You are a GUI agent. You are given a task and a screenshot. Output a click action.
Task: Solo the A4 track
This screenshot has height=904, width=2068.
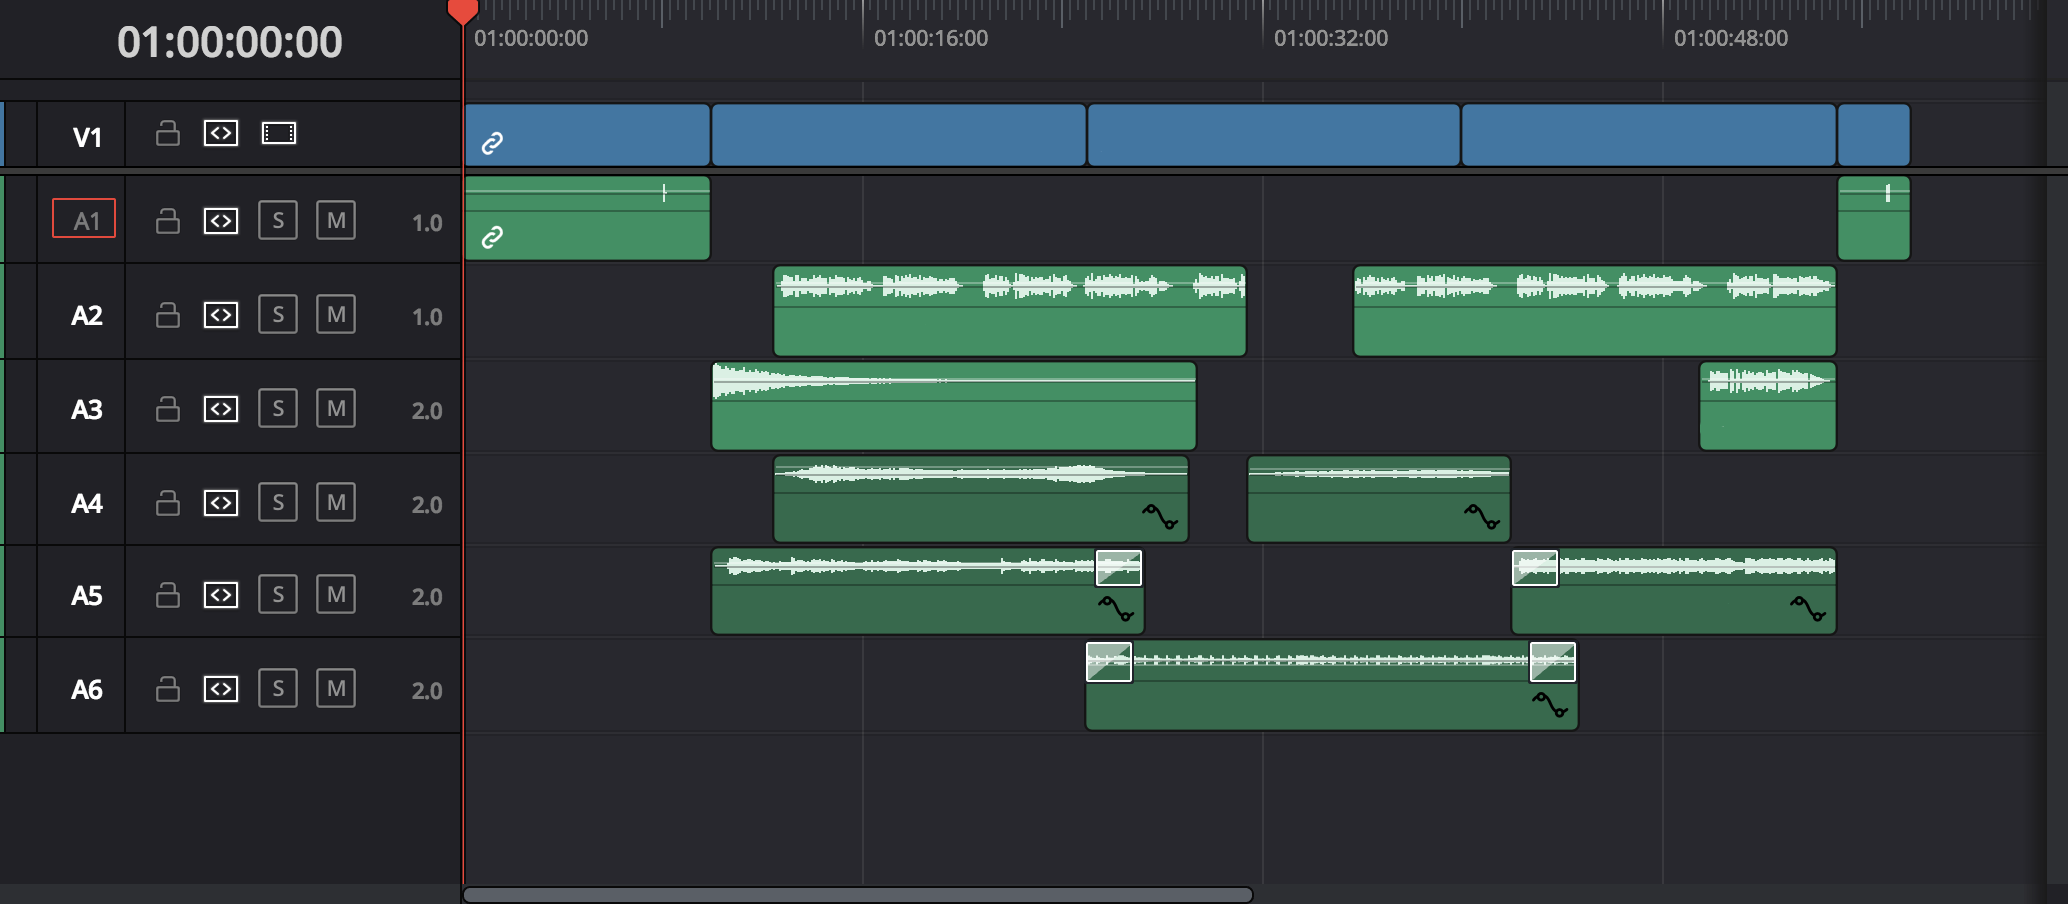[278, 502]
